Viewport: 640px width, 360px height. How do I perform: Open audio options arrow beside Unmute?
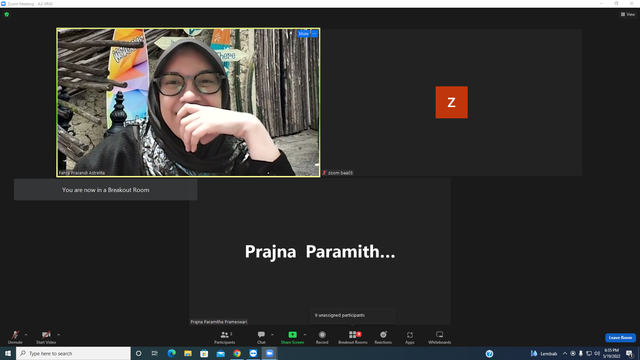point(26,335)
